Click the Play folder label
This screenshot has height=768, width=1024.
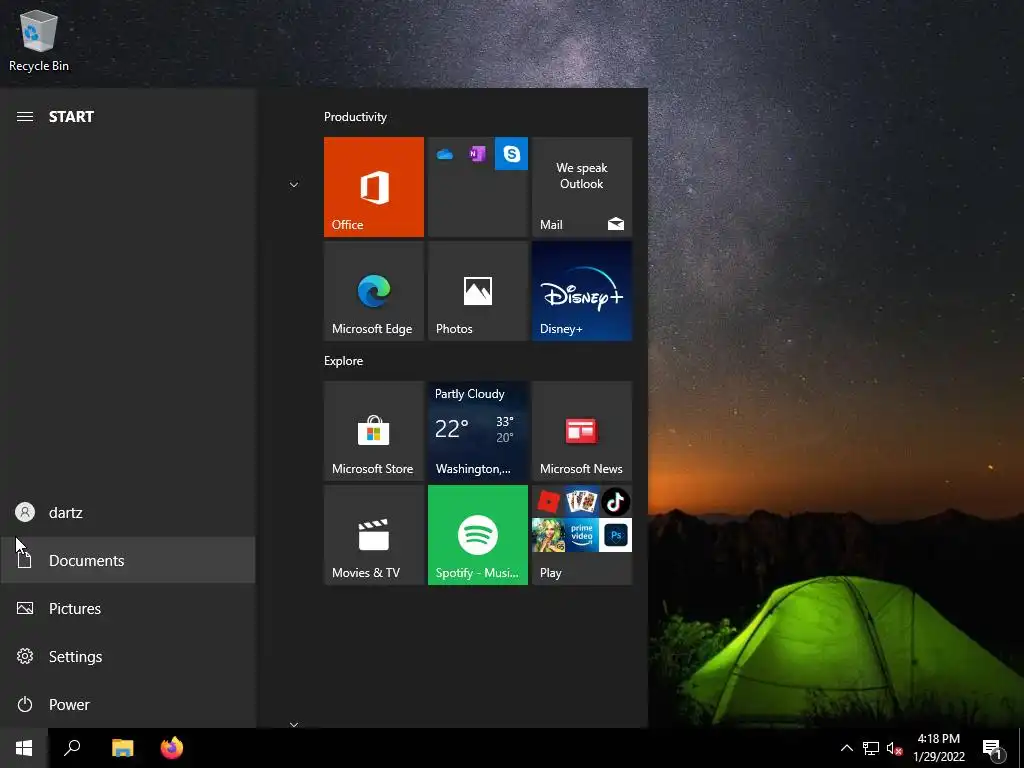(x=551, y=573)
